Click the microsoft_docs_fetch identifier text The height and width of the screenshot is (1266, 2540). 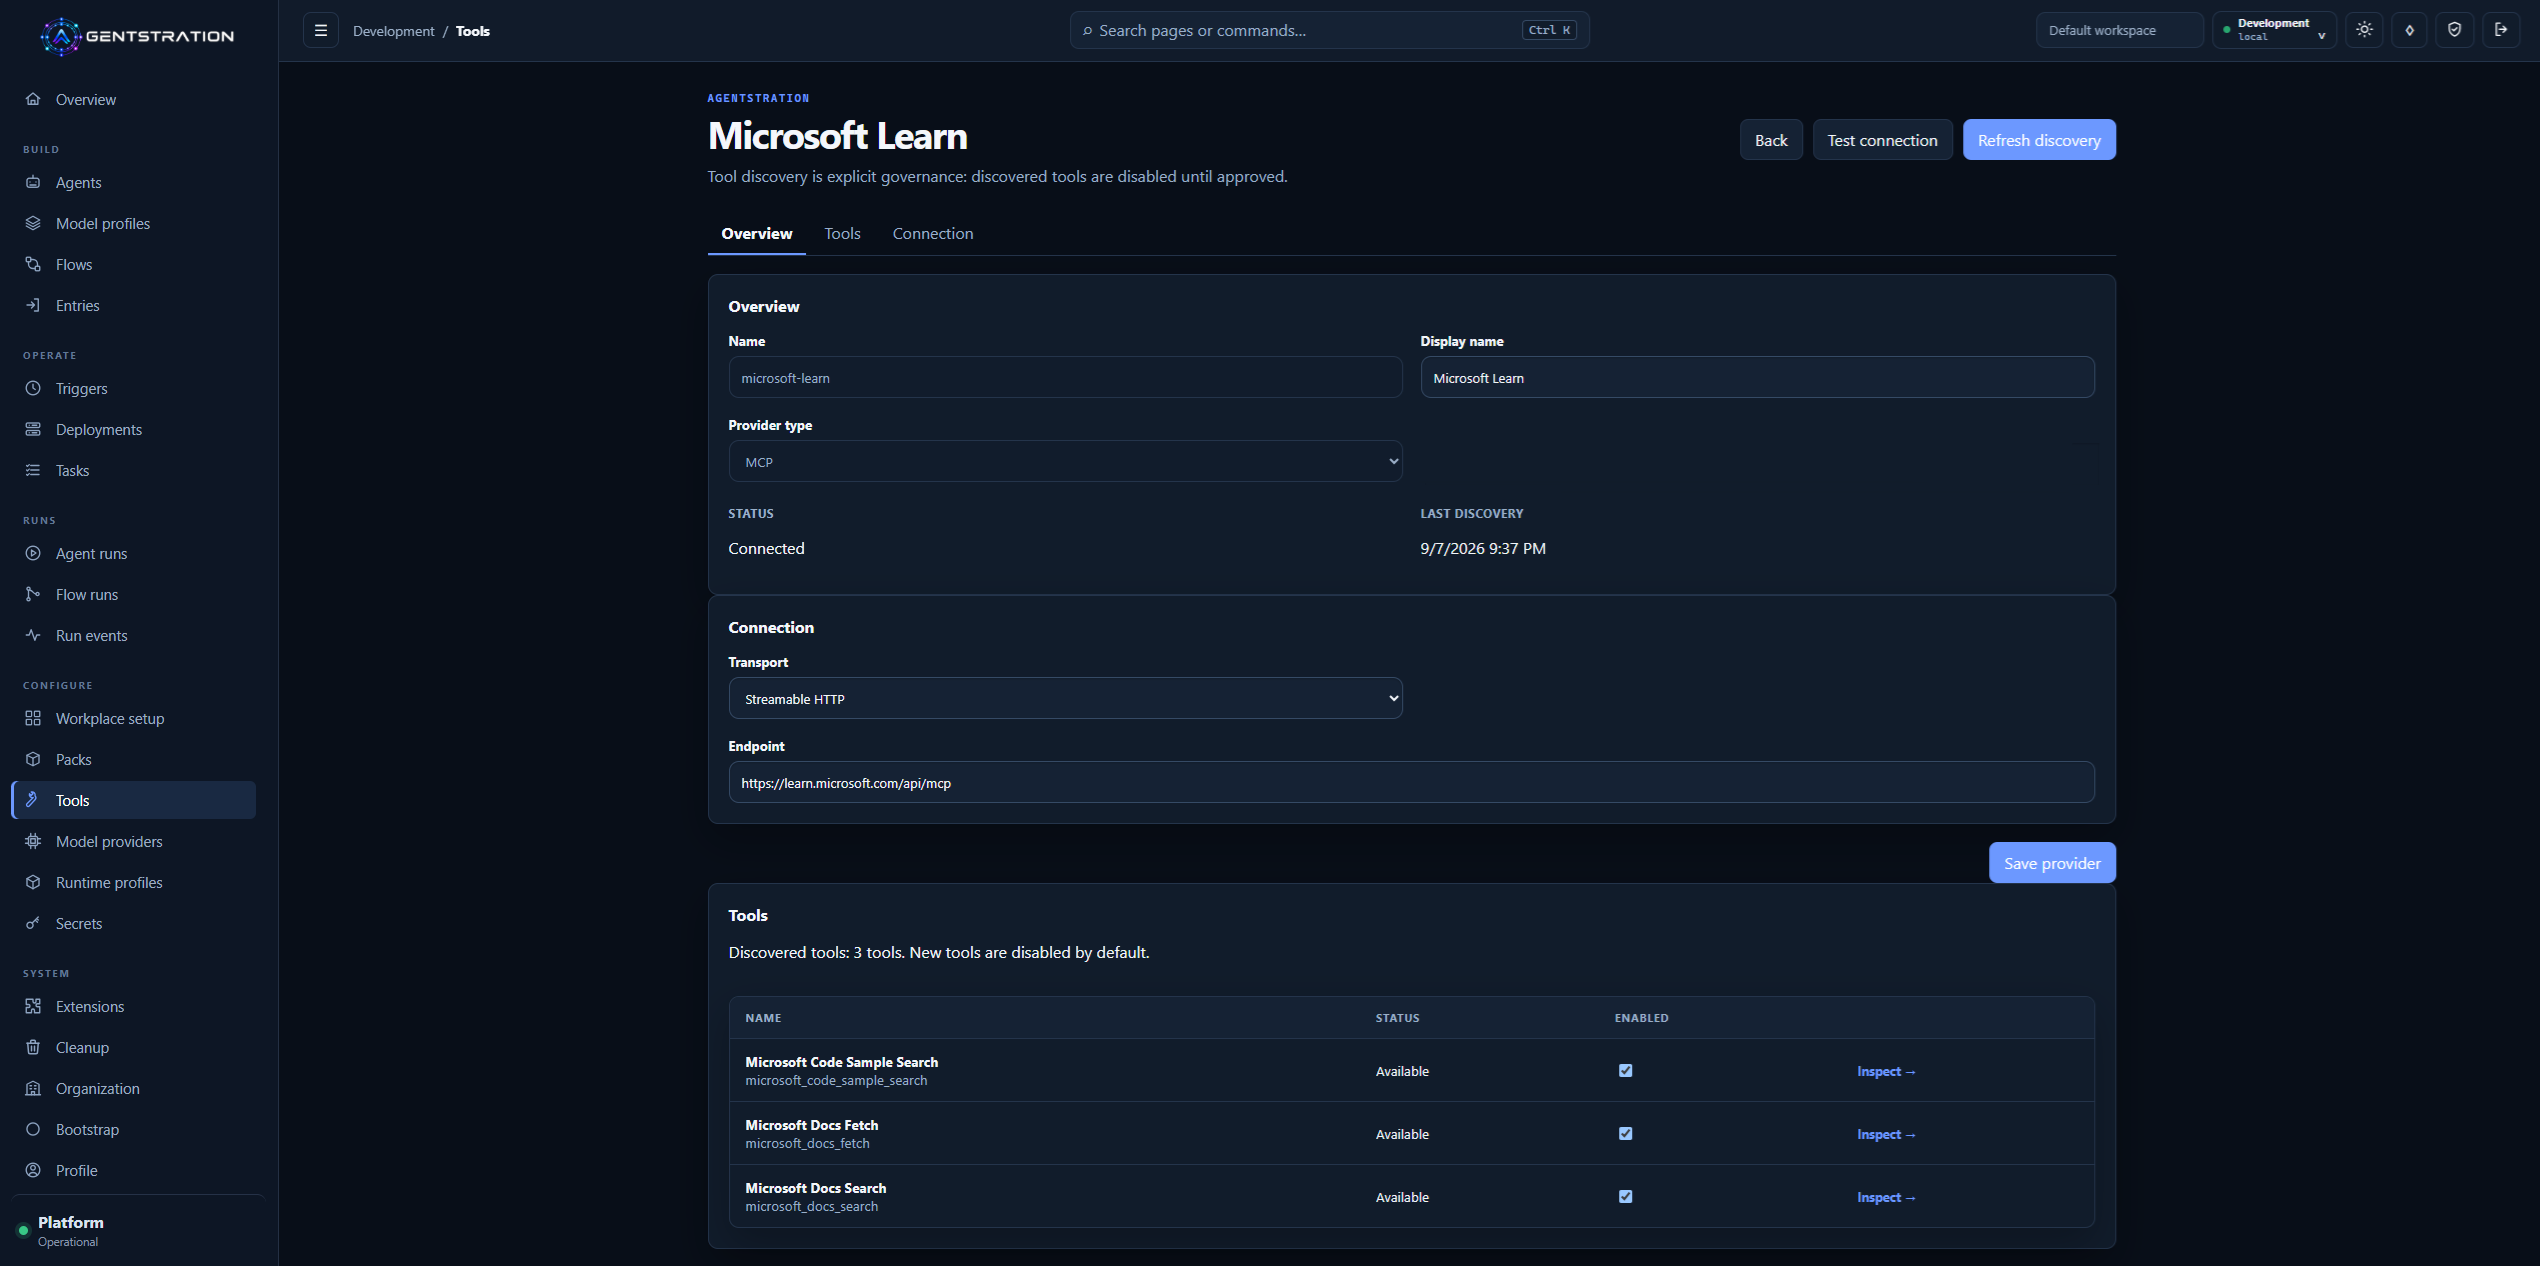point(807,1143)
